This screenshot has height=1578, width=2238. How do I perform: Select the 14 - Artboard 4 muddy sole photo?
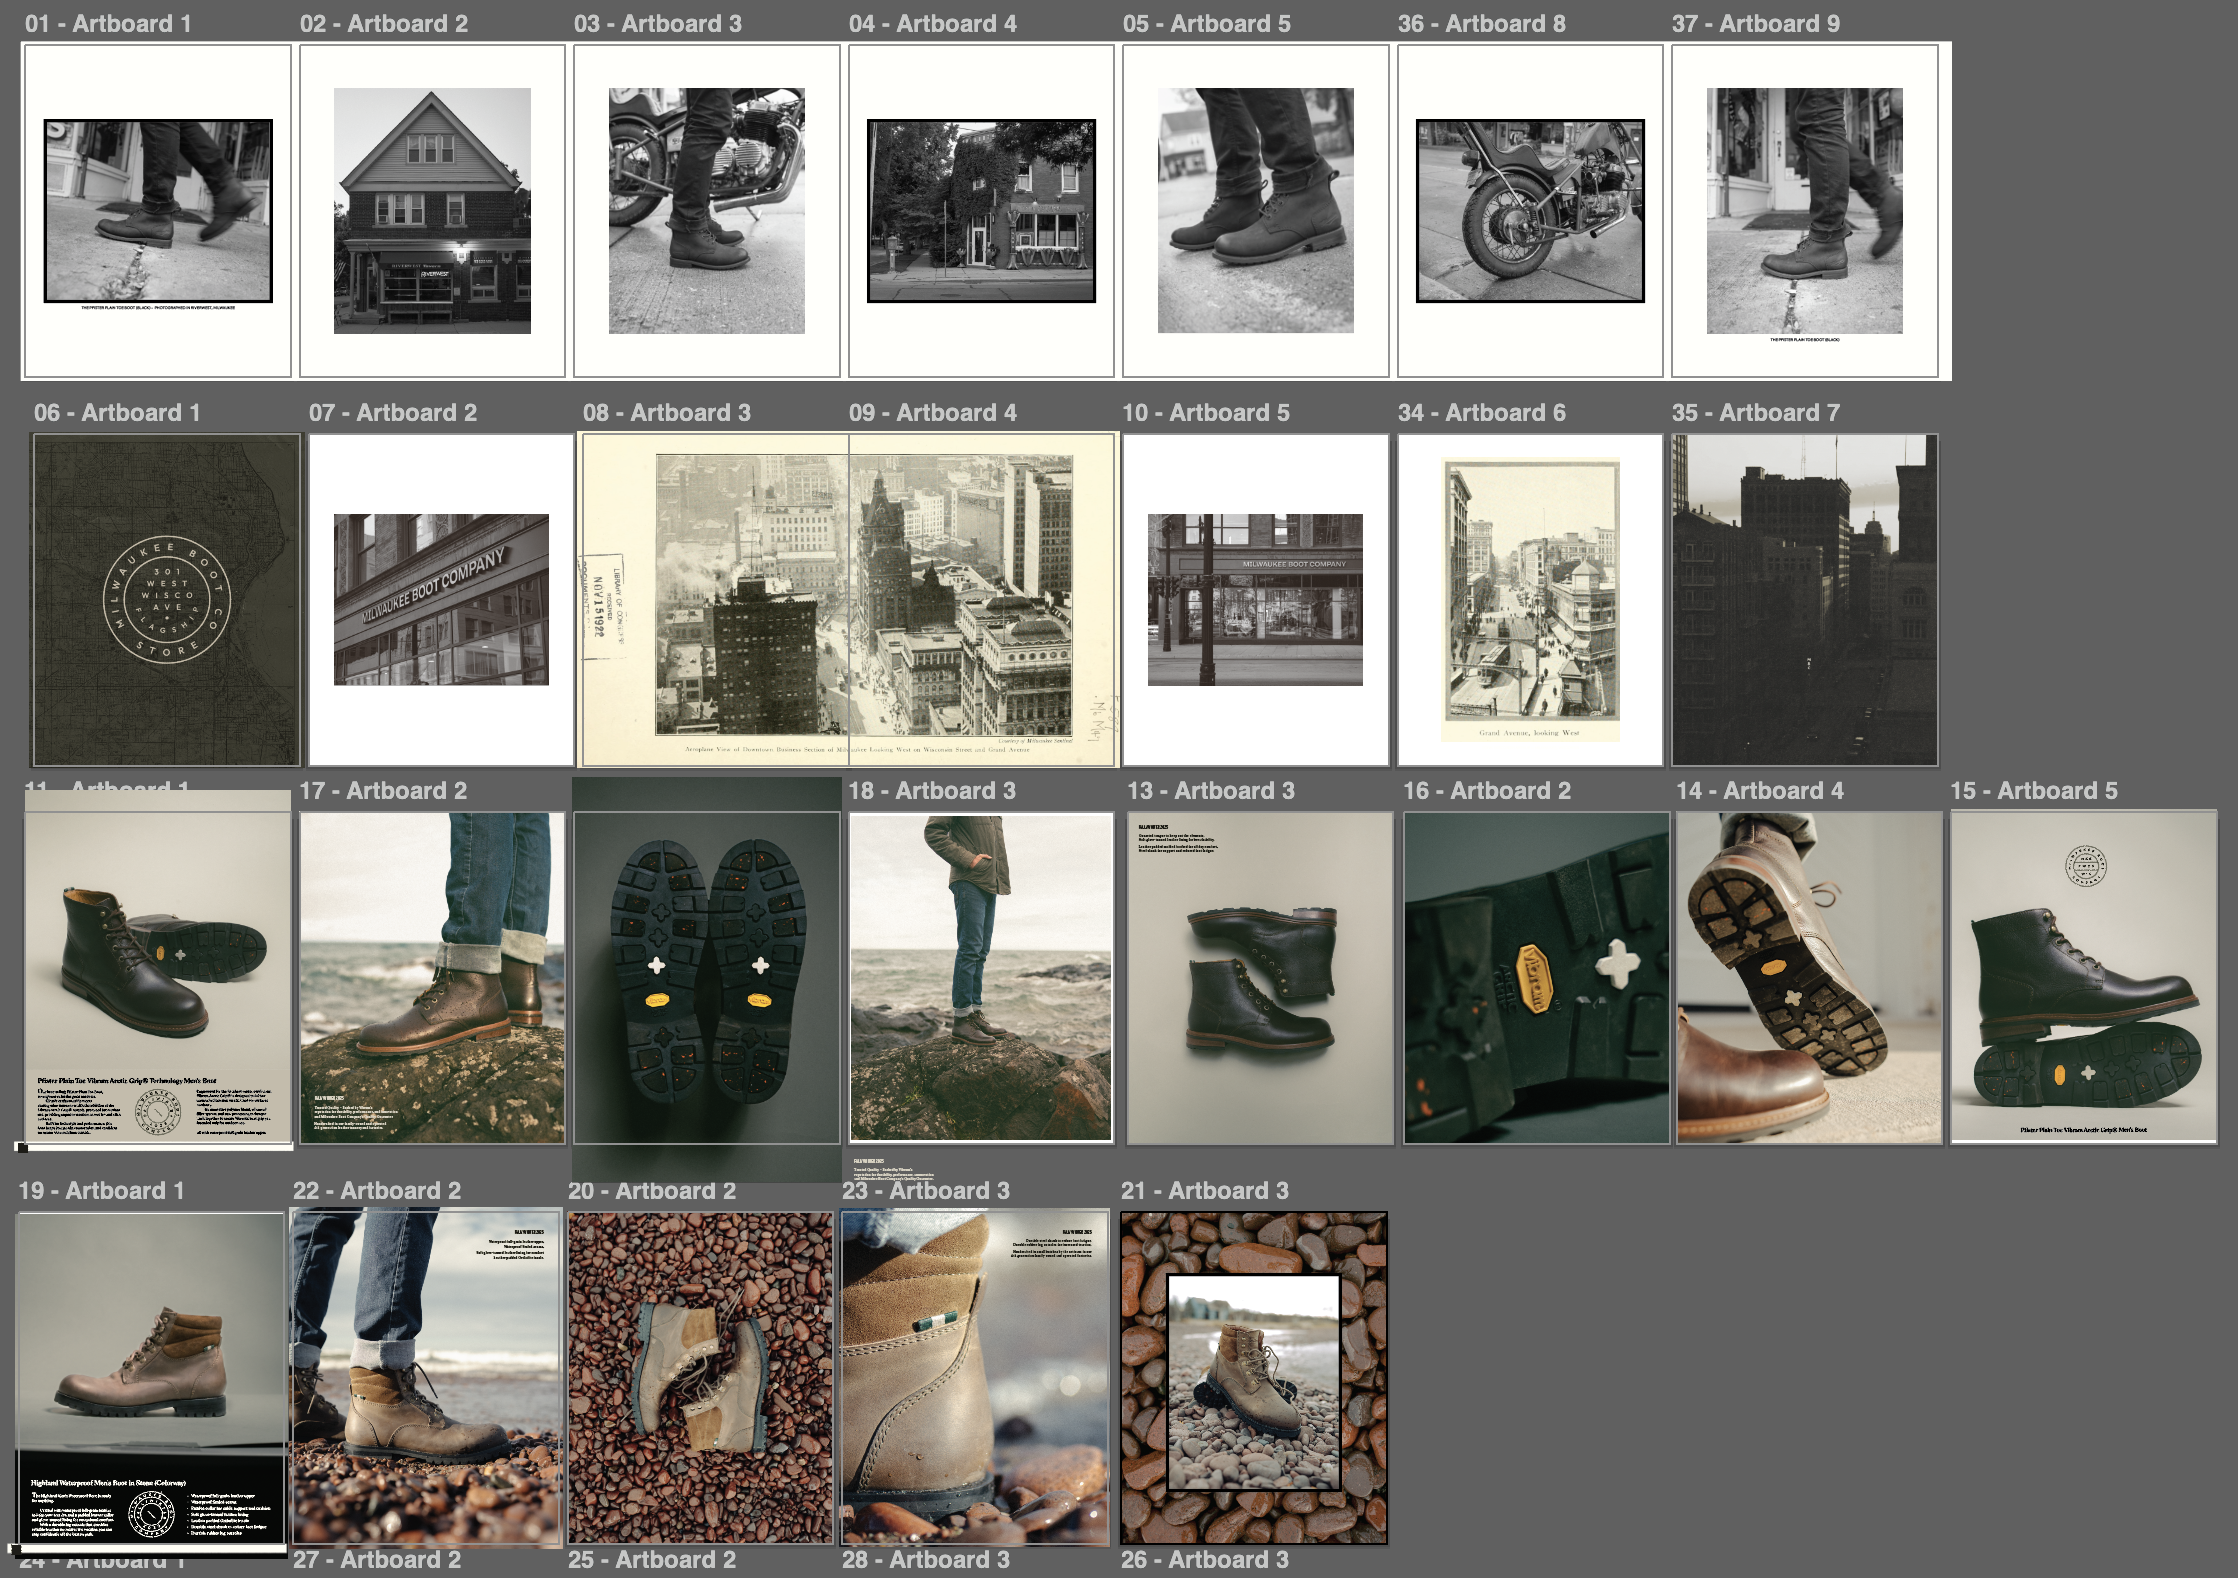(x=1808, y=978)
